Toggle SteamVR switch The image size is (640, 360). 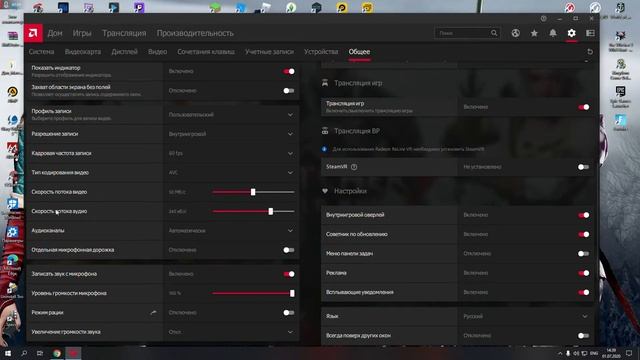584,167
